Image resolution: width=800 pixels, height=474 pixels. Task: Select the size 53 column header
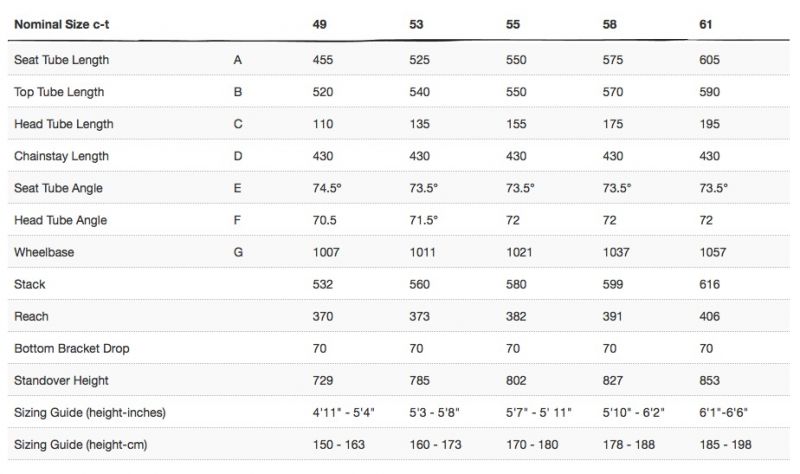[416, 24]
